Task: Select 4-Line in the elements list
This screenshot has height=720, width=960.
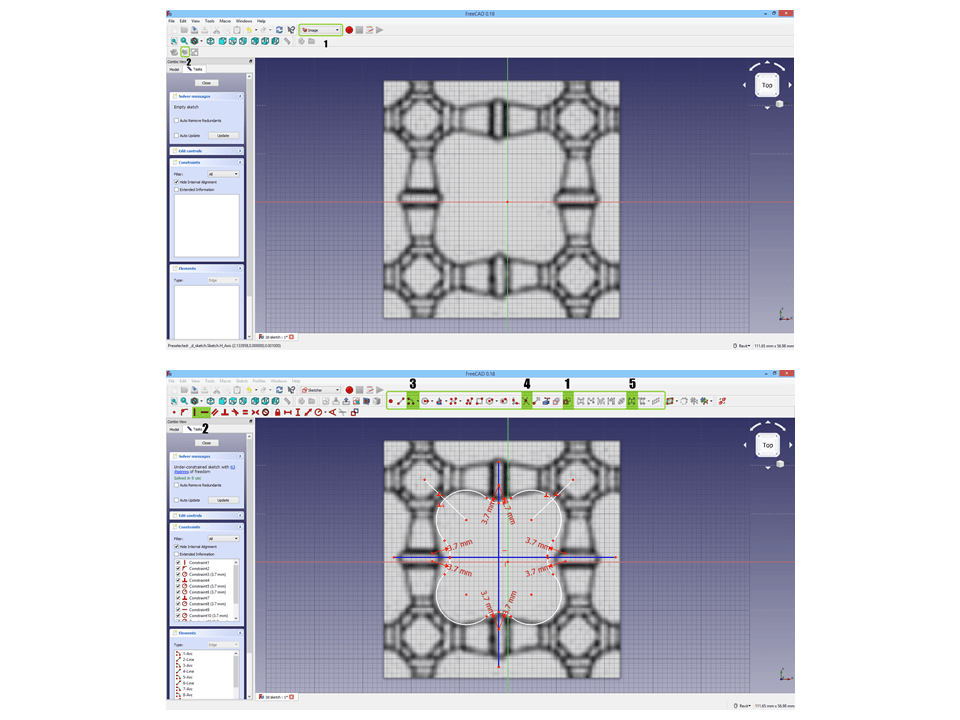Action: pyautogui.click(x=188, y=672)
